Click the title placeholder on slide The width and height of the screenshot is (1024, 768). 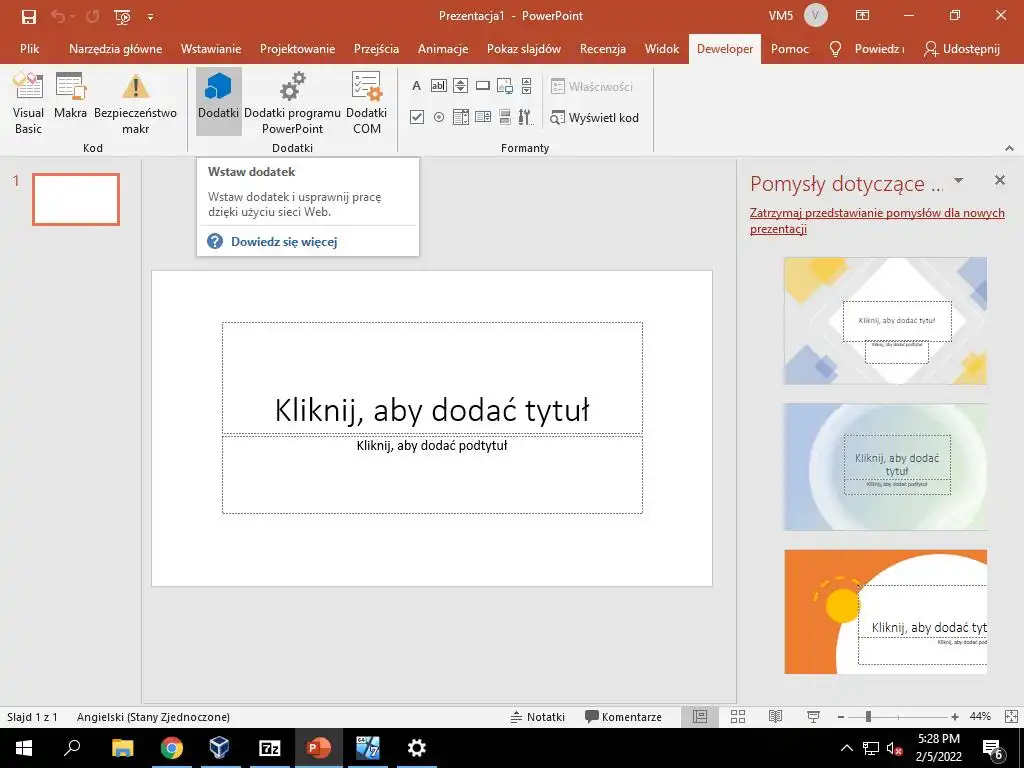click(x=432, y=378)
